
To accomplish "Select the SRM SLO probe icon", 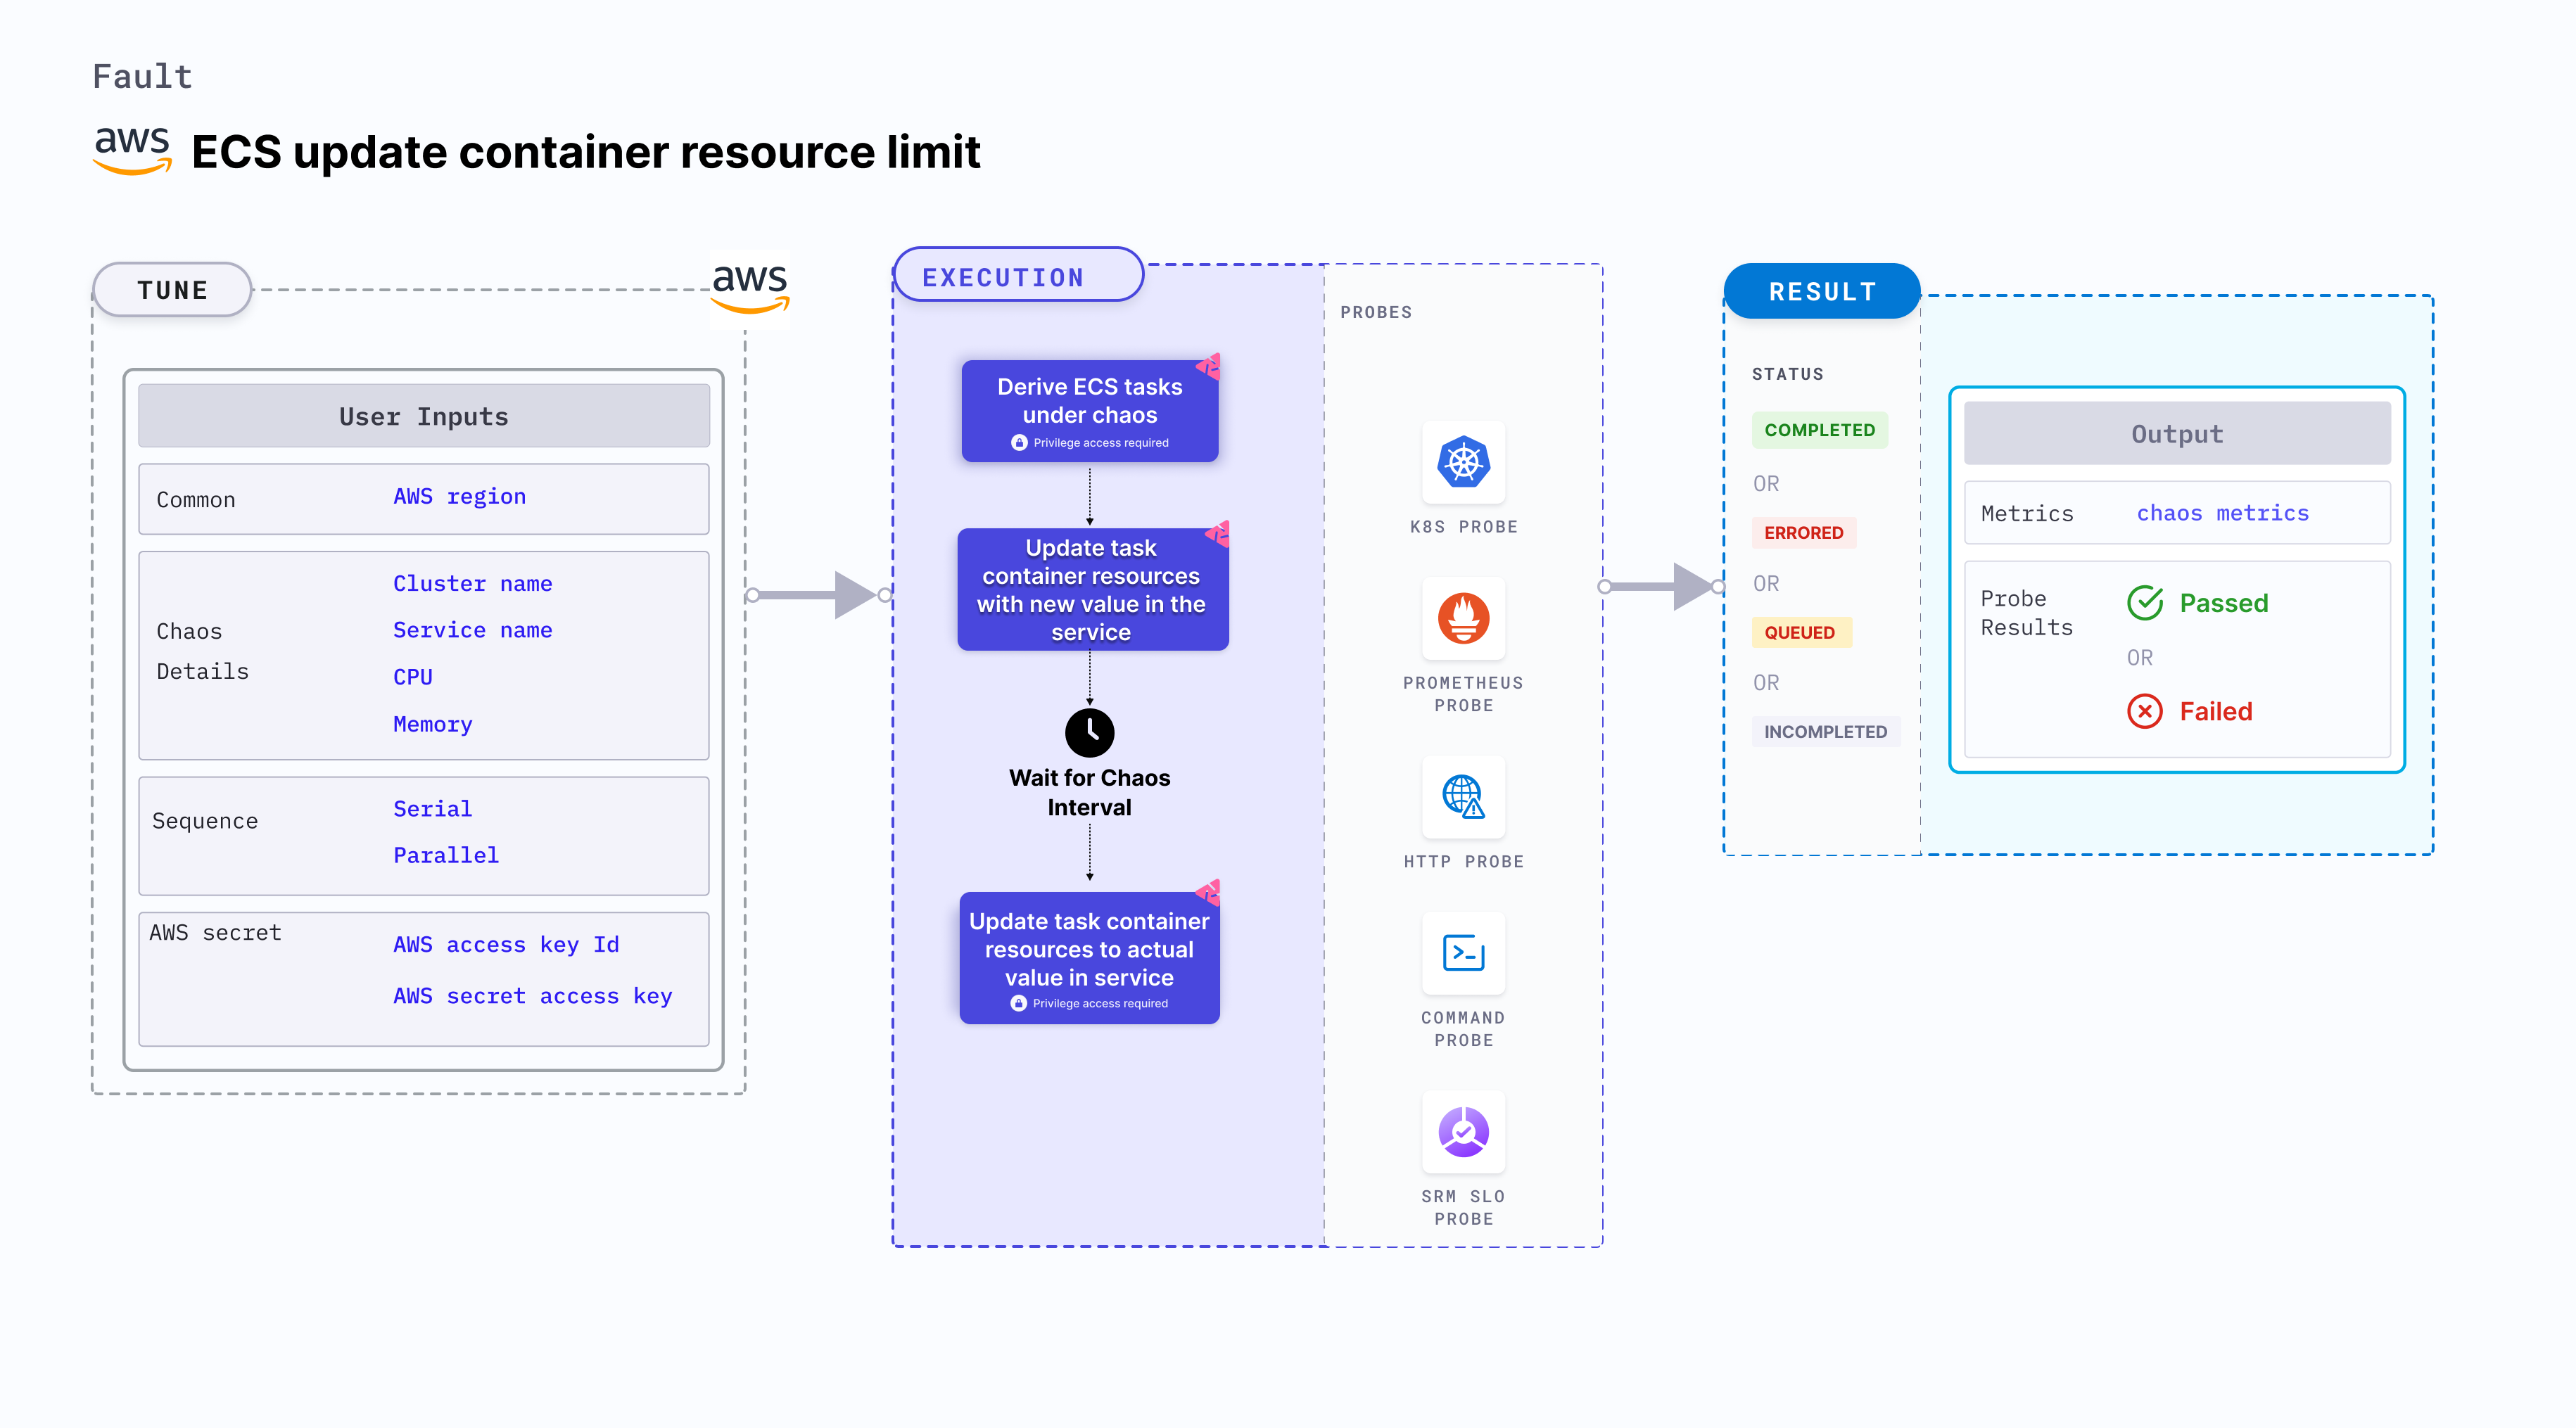I will (x=1463, y=1131).
